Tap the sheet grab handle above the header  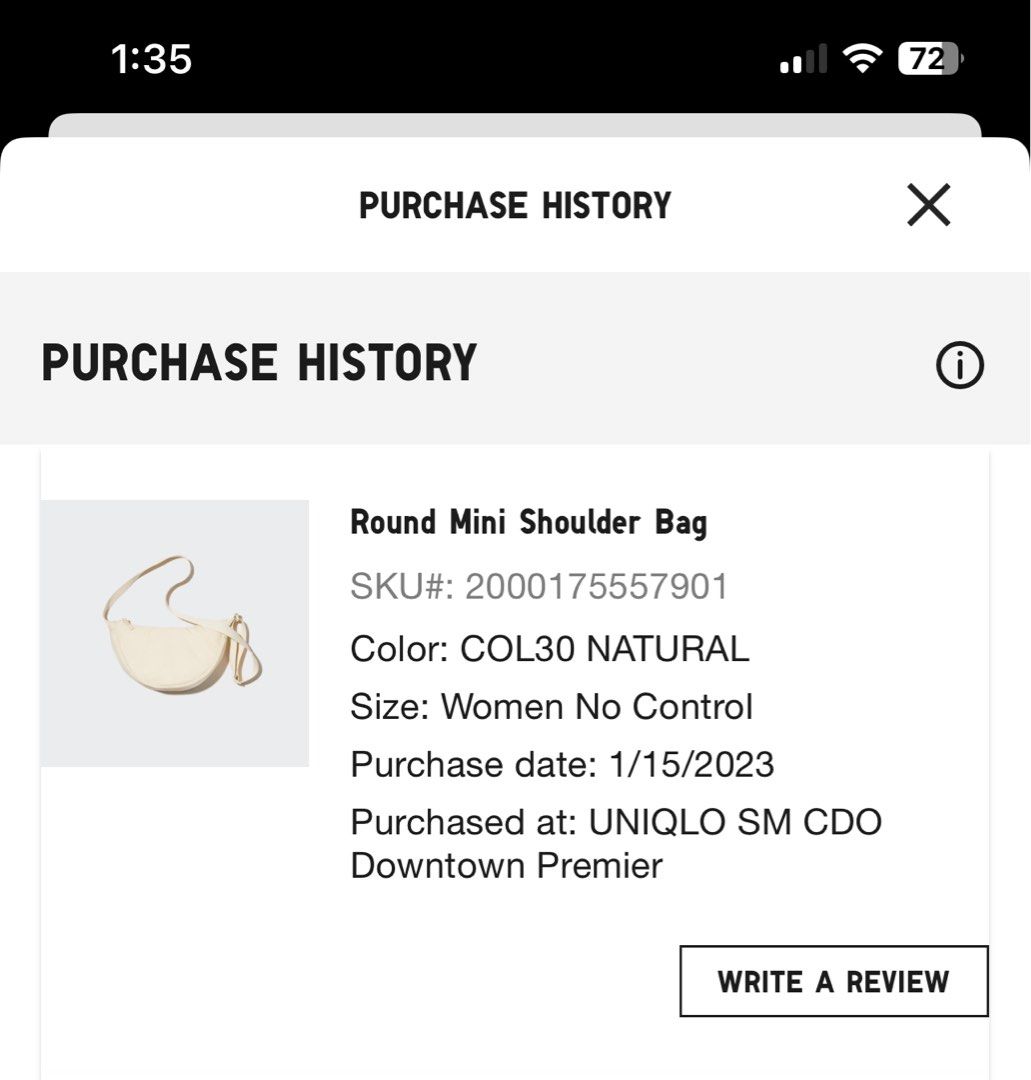[515, 128]
